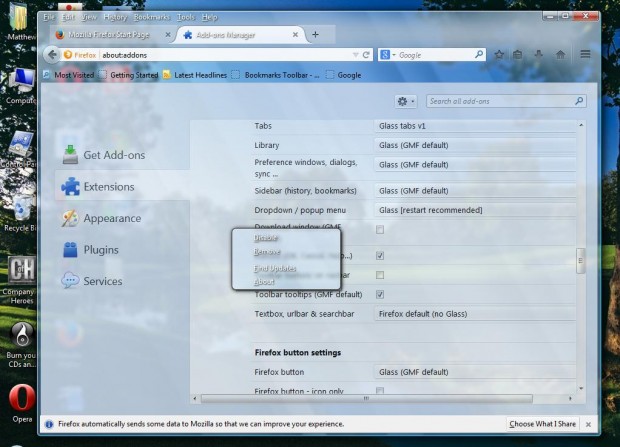Viewport: 620px width, 447px height.
Task: Open the Burn your CDs desktop icon
Action: point(21,344)
